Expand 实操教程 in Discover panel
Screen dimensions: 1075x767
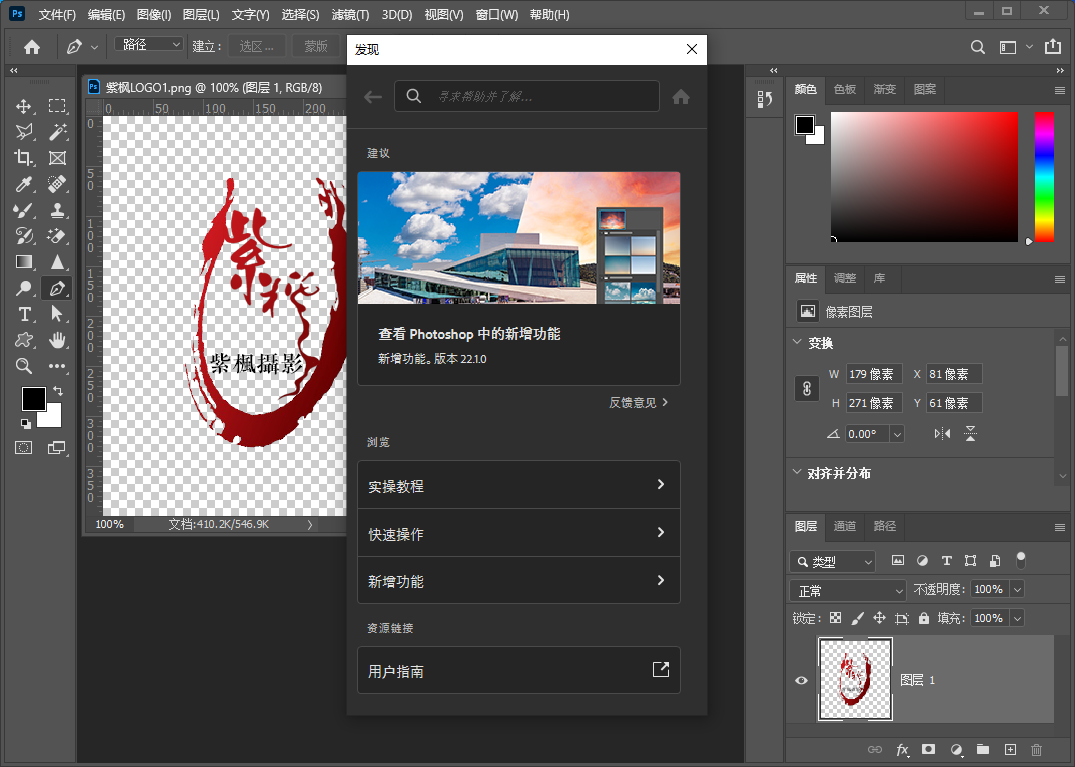519,485
